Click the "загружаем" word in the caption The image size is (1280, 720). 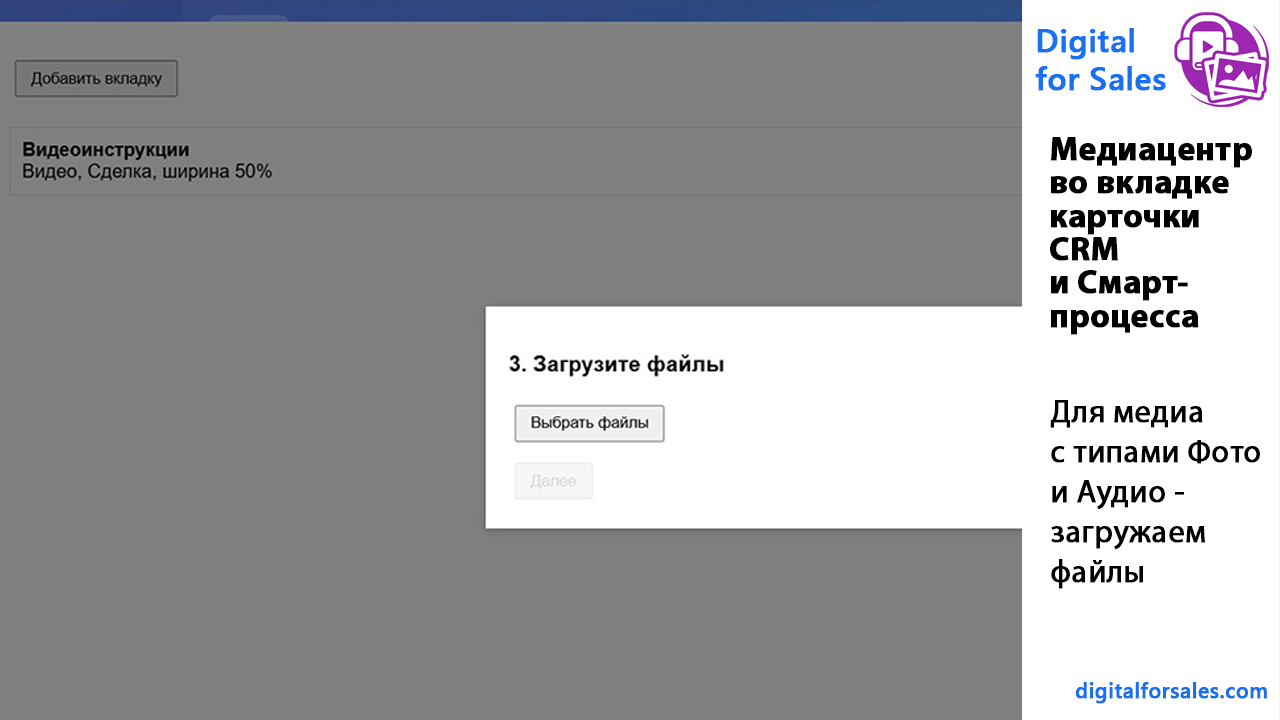pos(1128,532)
